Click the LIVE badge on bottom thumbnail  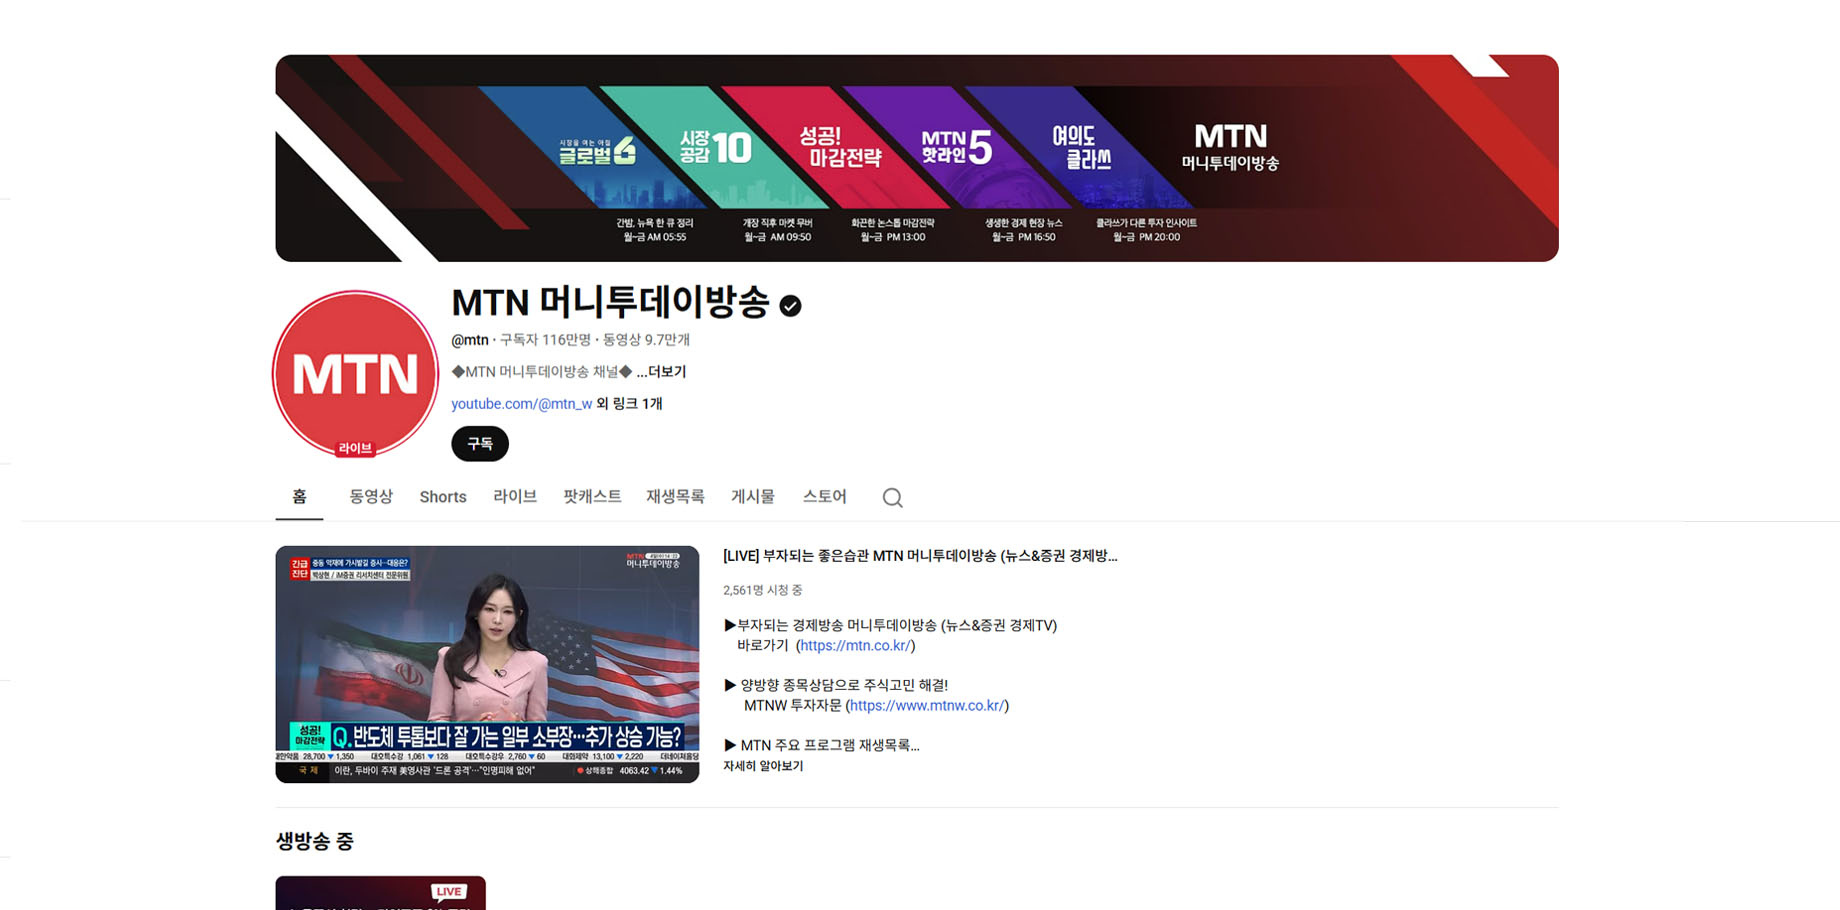click(449, 891)
